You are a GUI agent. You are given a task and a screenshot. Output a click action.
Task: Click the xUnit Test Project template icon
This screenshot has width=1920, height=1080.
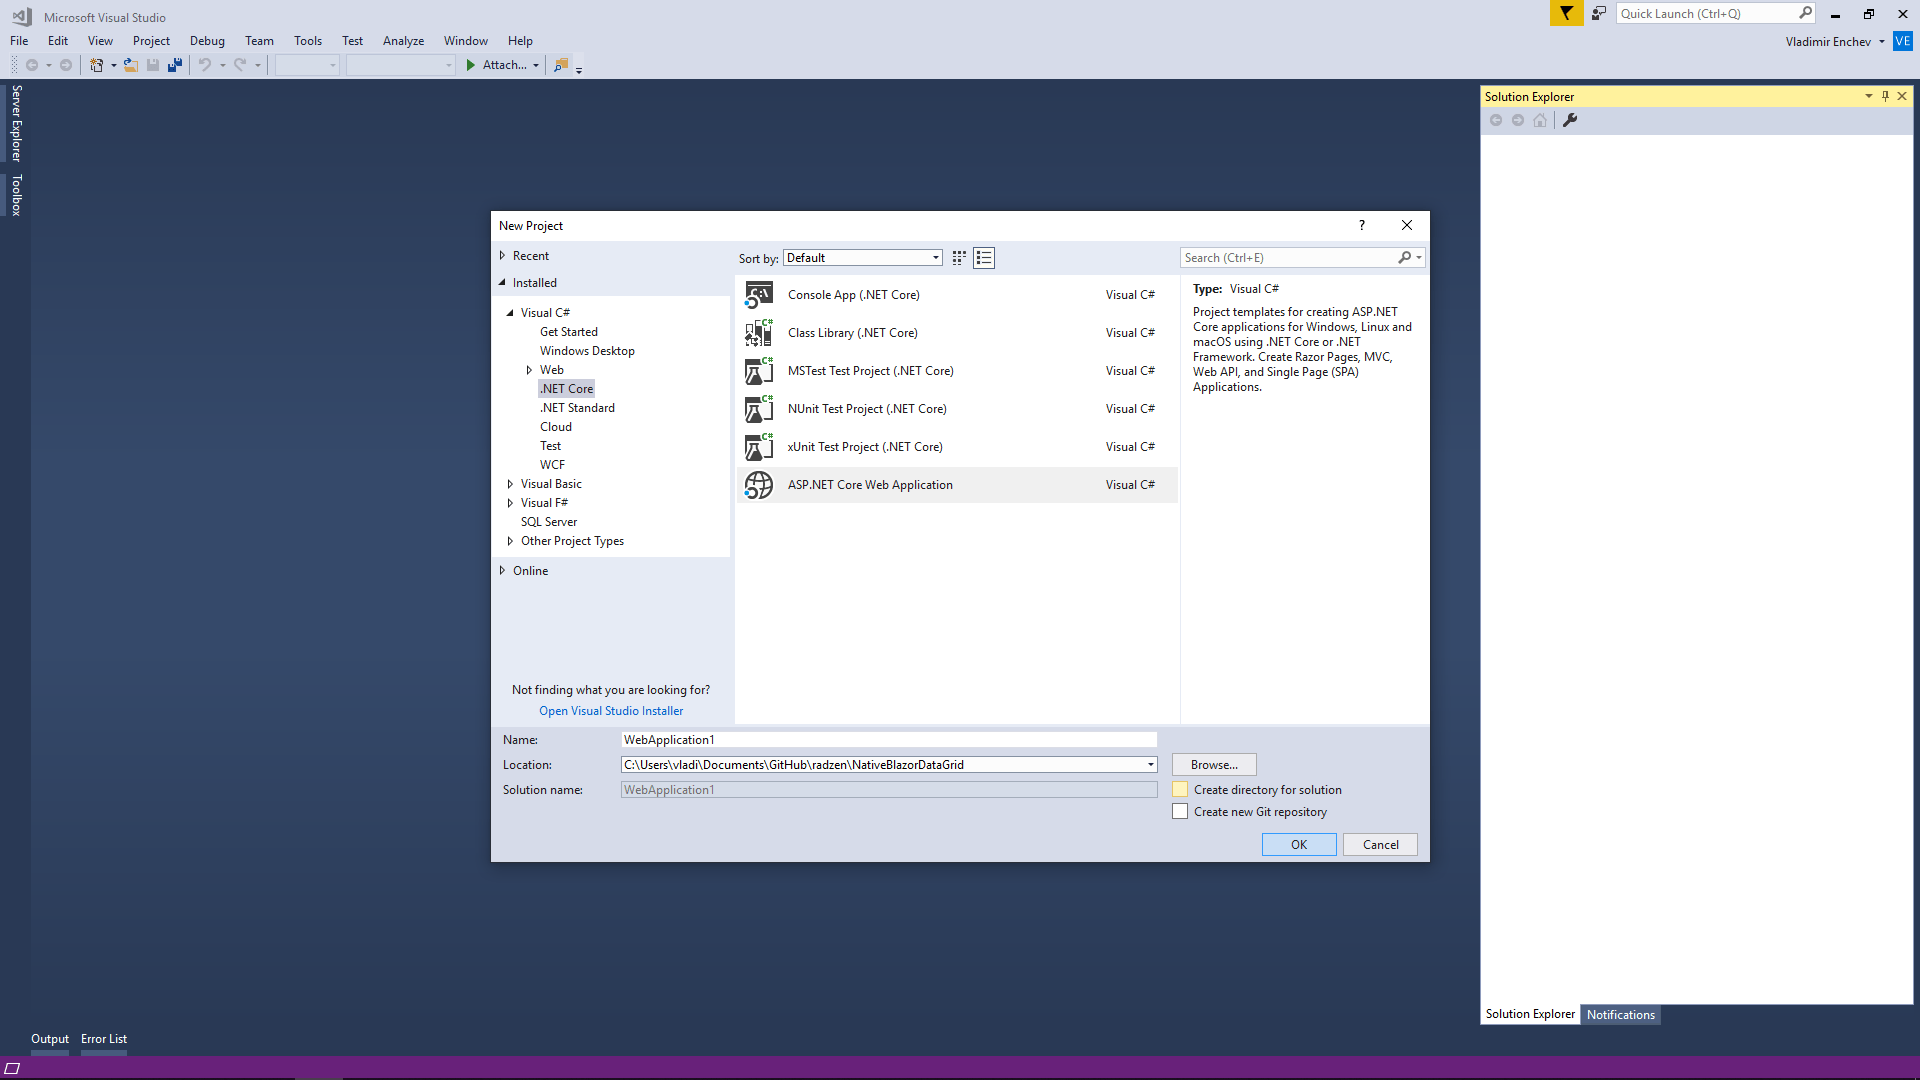pos(759,447)
